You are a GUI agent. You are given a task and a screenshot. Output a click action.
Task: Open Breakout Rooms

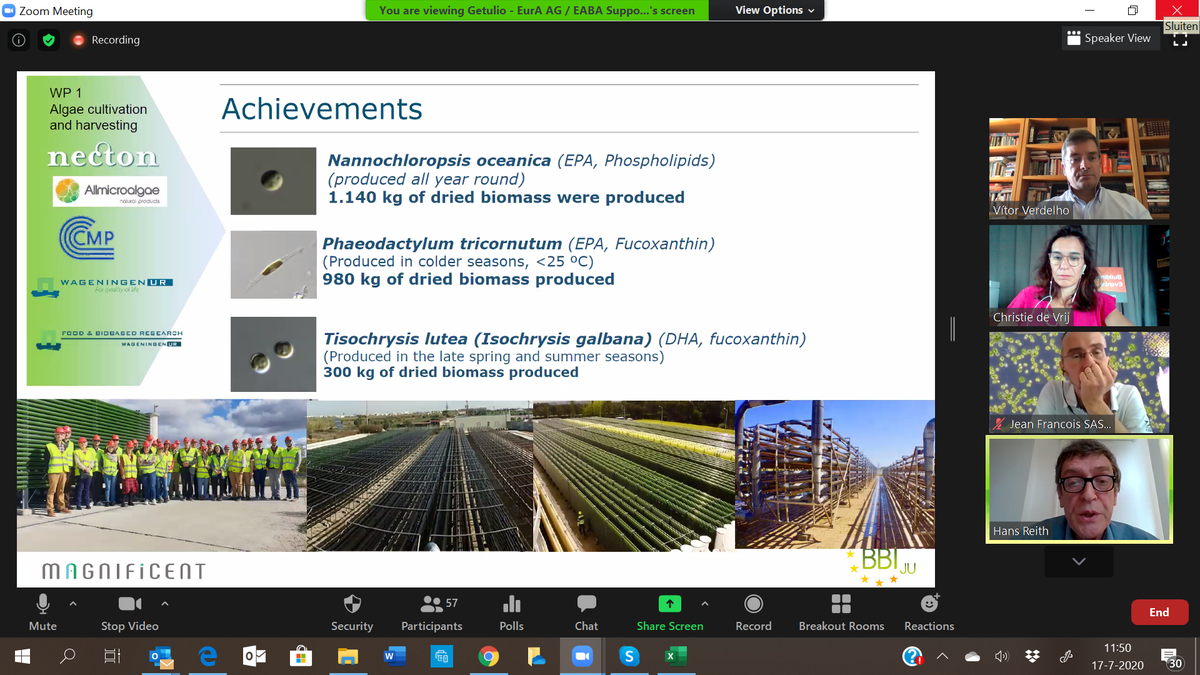[841, 612]
